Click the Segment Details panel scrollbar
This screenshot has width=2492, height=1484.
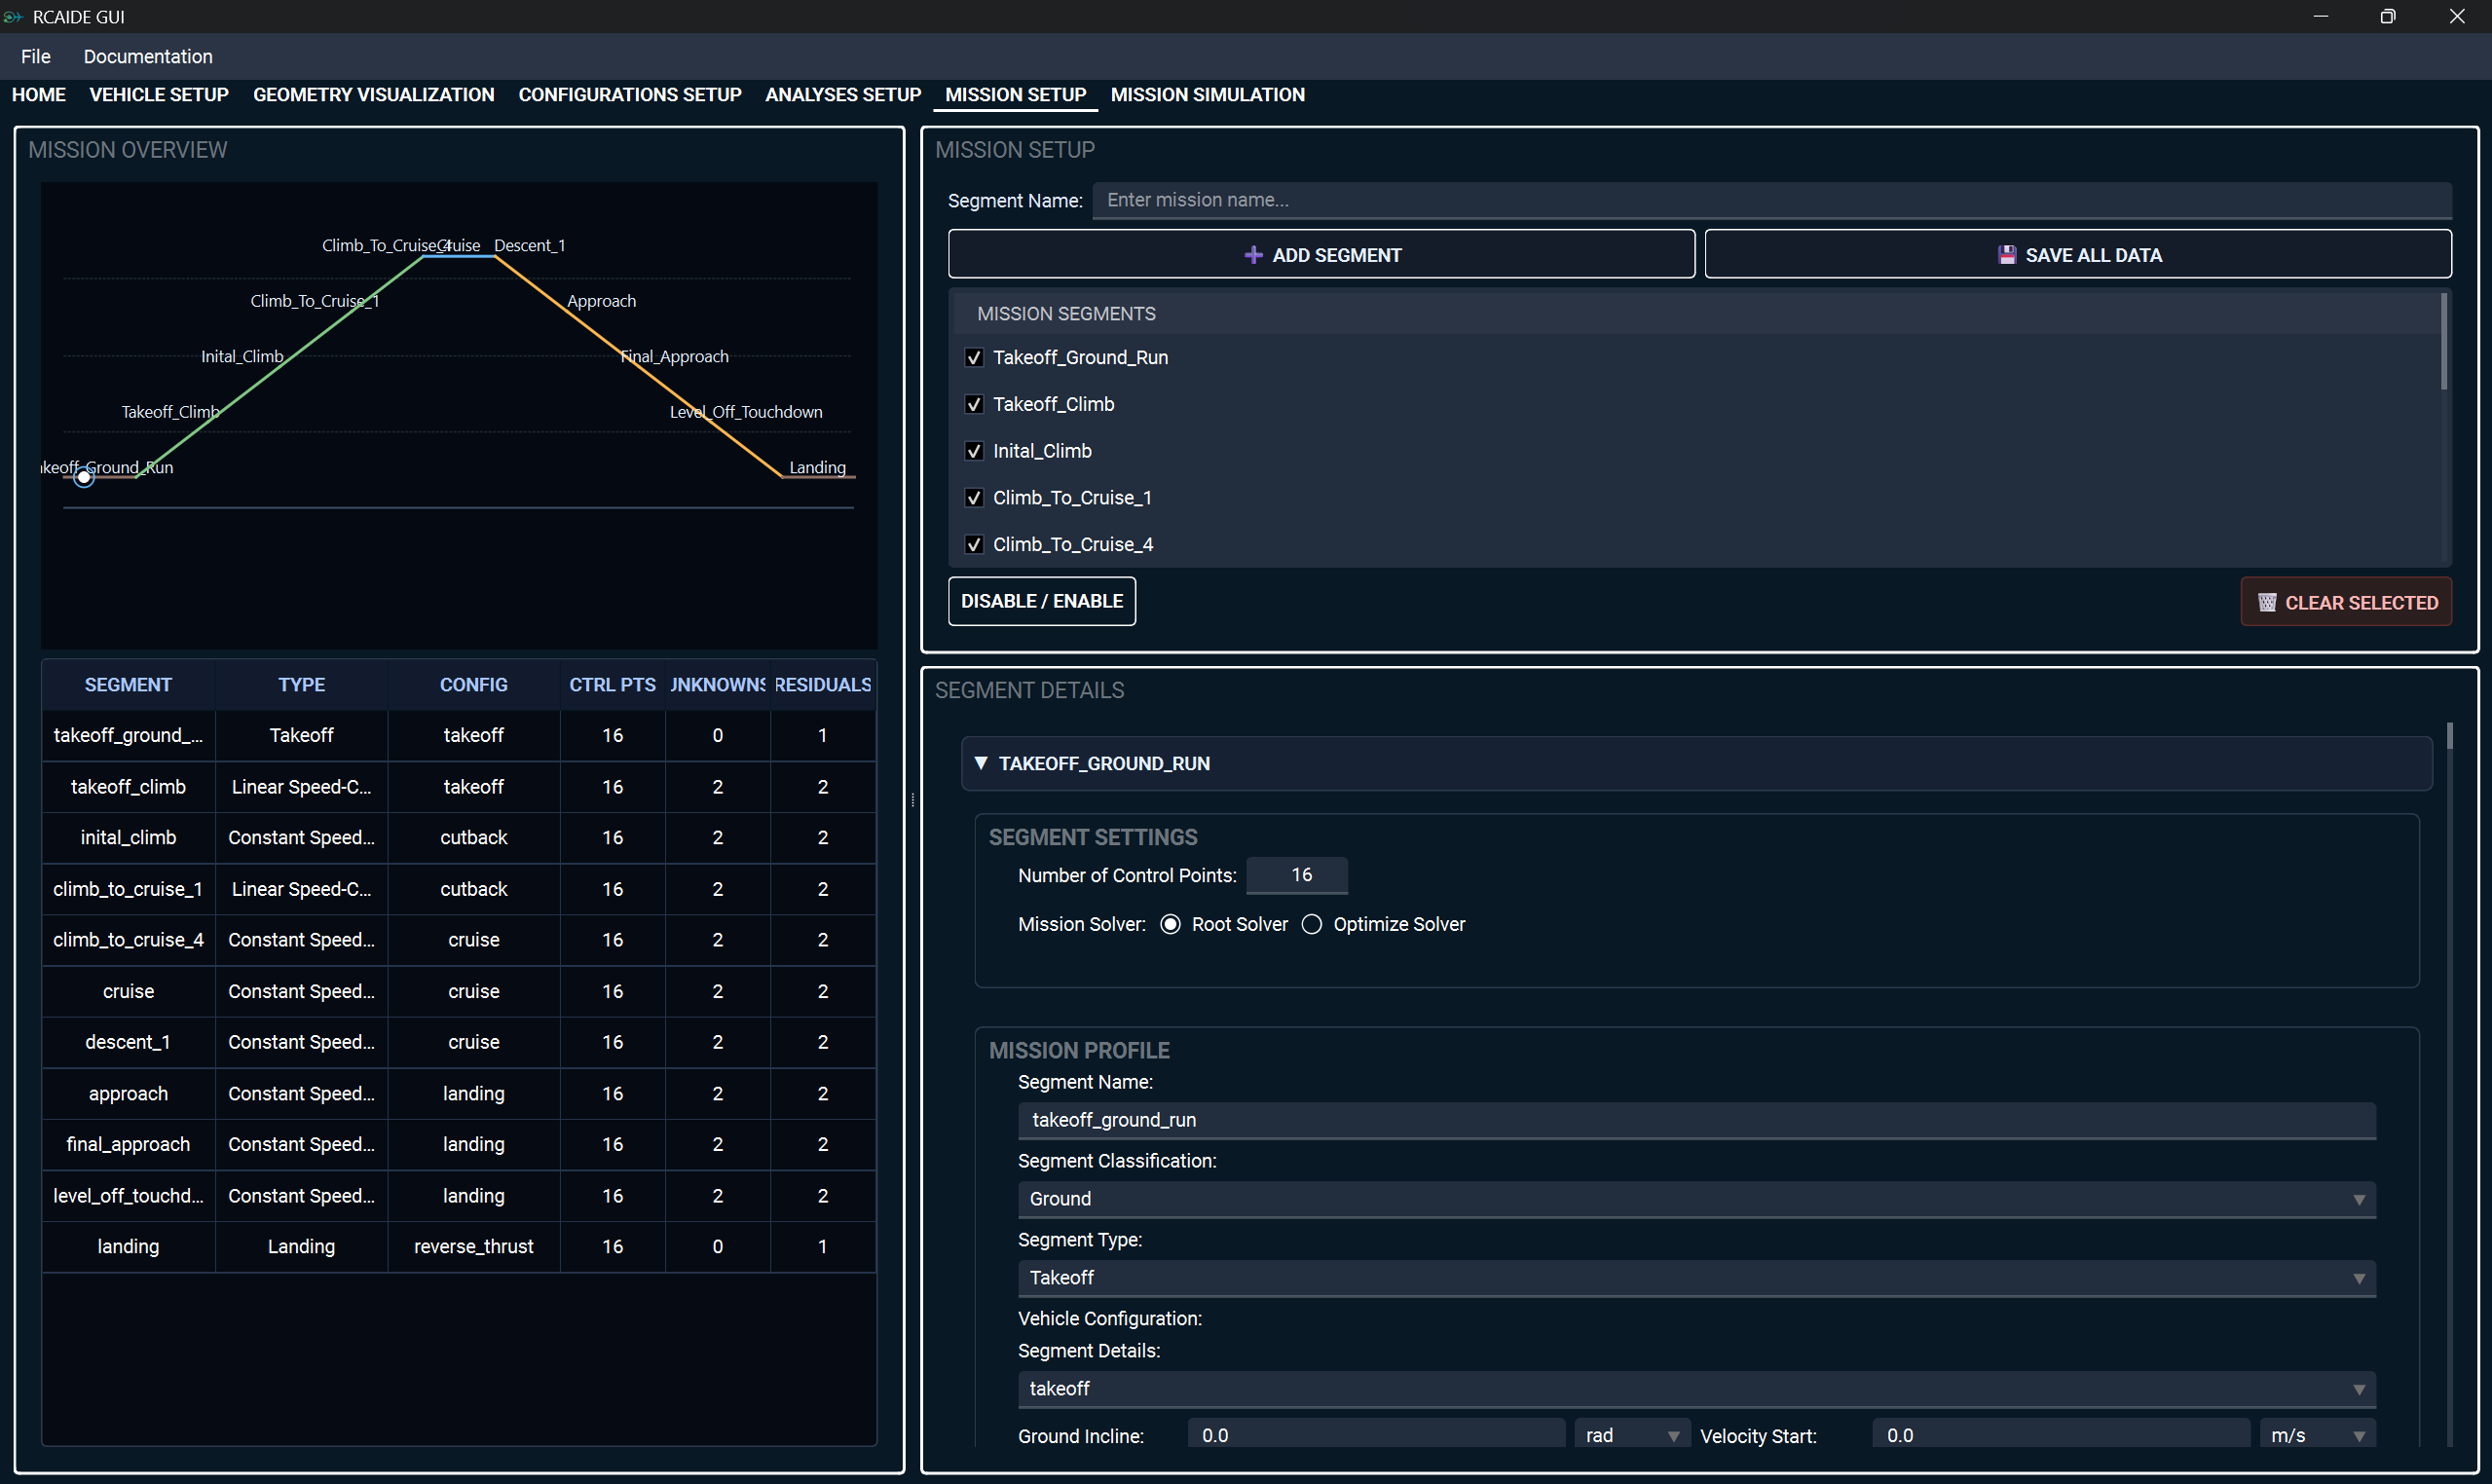point(2450,736)
